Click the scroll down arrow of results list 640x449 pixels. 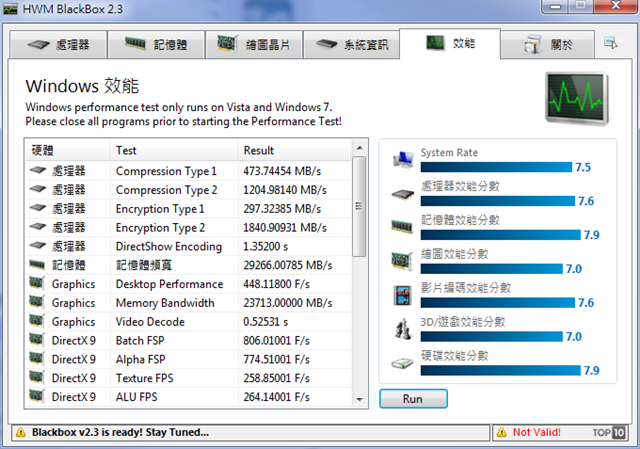pos(359,400)
